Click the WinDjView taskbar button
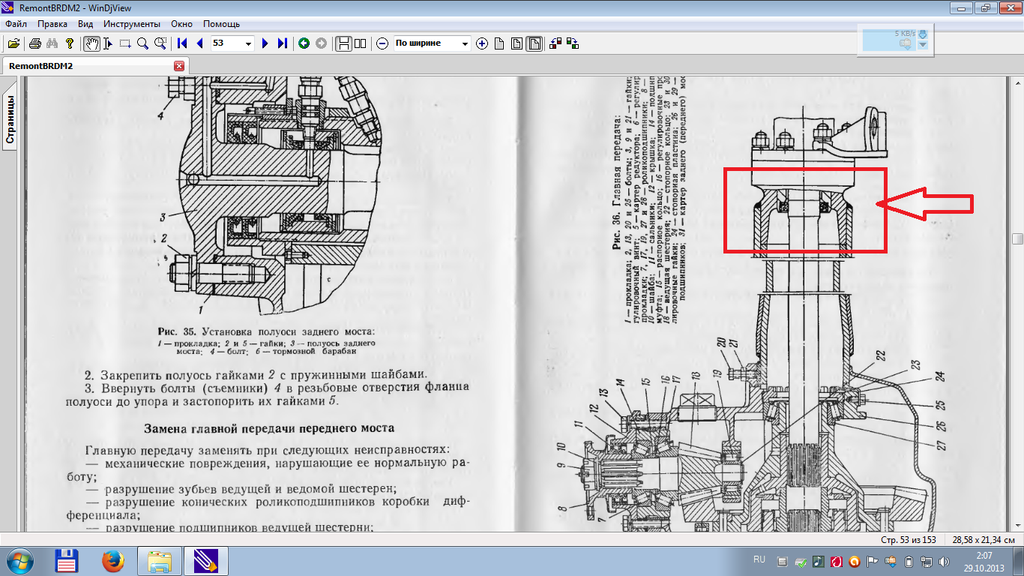The width and height of the screenshot is (1024, 576). pyautogui.click(x=206, y=561)
